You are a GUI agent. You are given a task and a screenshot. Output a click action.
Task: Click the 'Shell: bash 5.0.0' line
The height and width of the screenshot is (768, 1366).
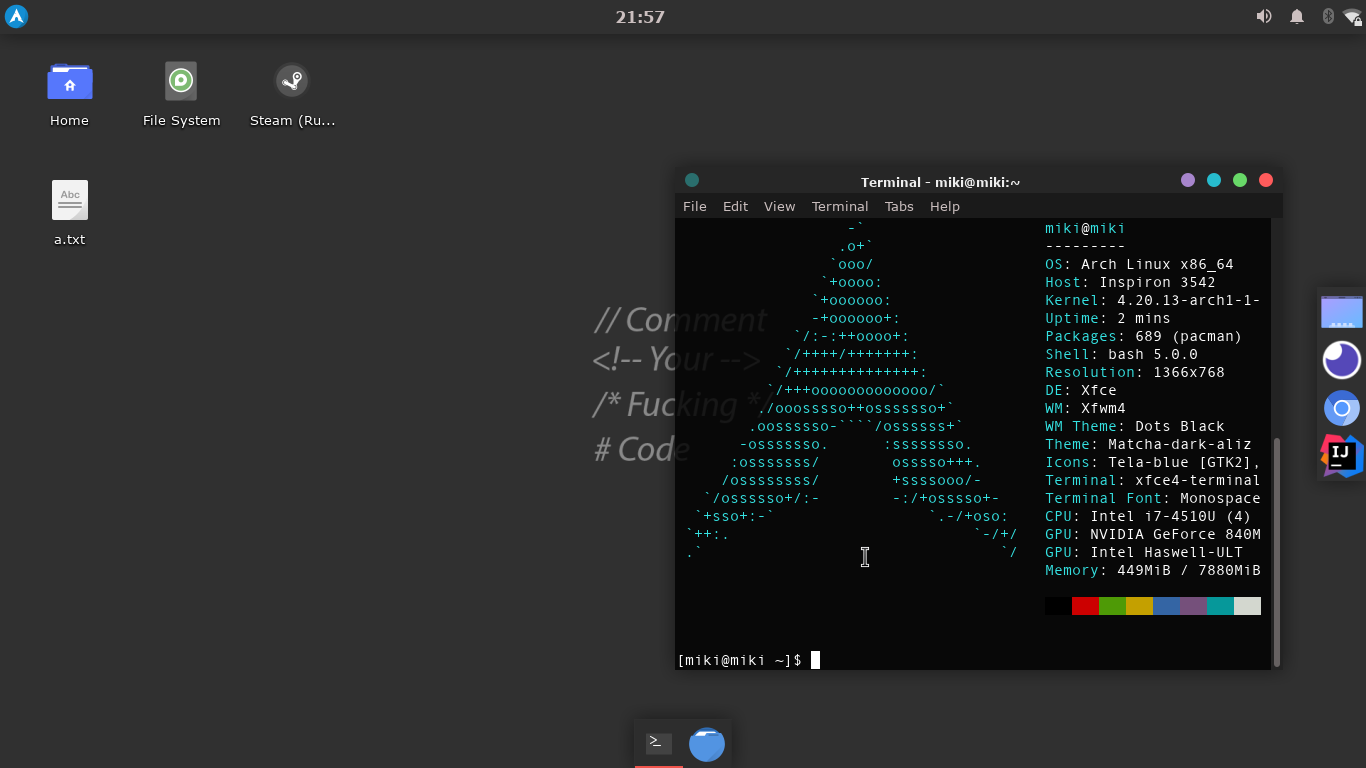[x=1121, y=354]
